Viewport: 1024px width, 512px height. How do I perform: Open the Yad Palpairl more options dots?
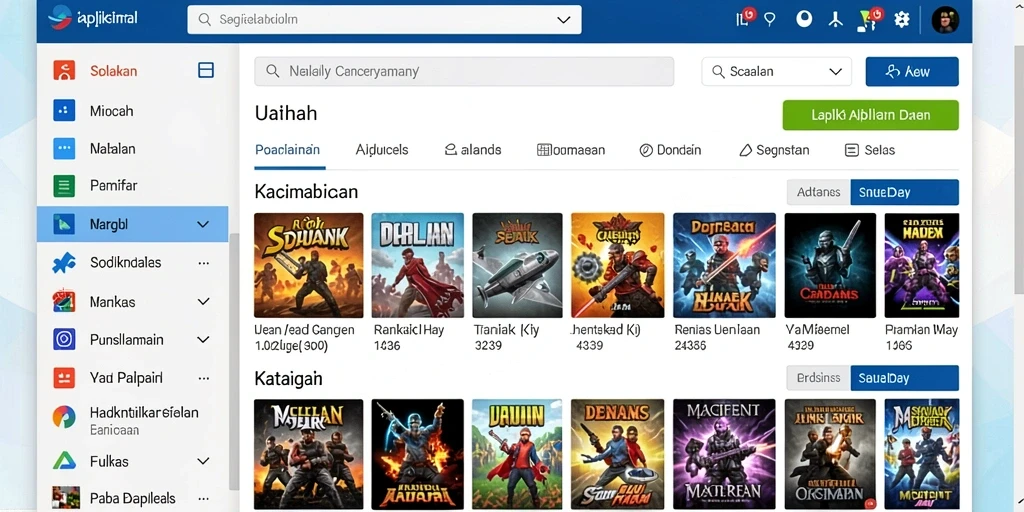tap(204, 378)
